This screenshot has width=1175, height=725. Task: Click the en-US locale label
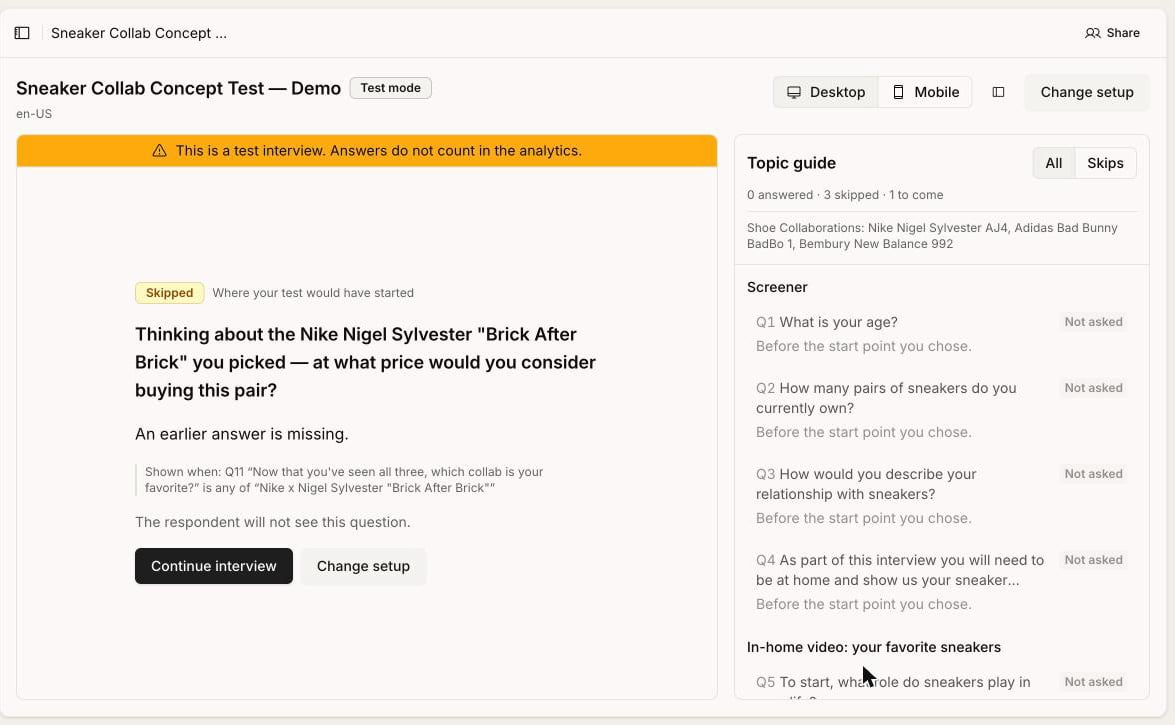coord(34,114)
